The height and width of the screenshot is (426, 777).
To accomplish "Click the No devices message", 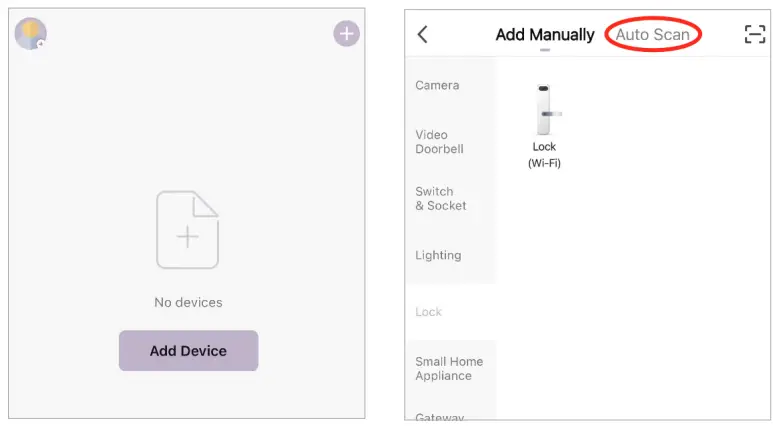I will [x=188, y=302].
